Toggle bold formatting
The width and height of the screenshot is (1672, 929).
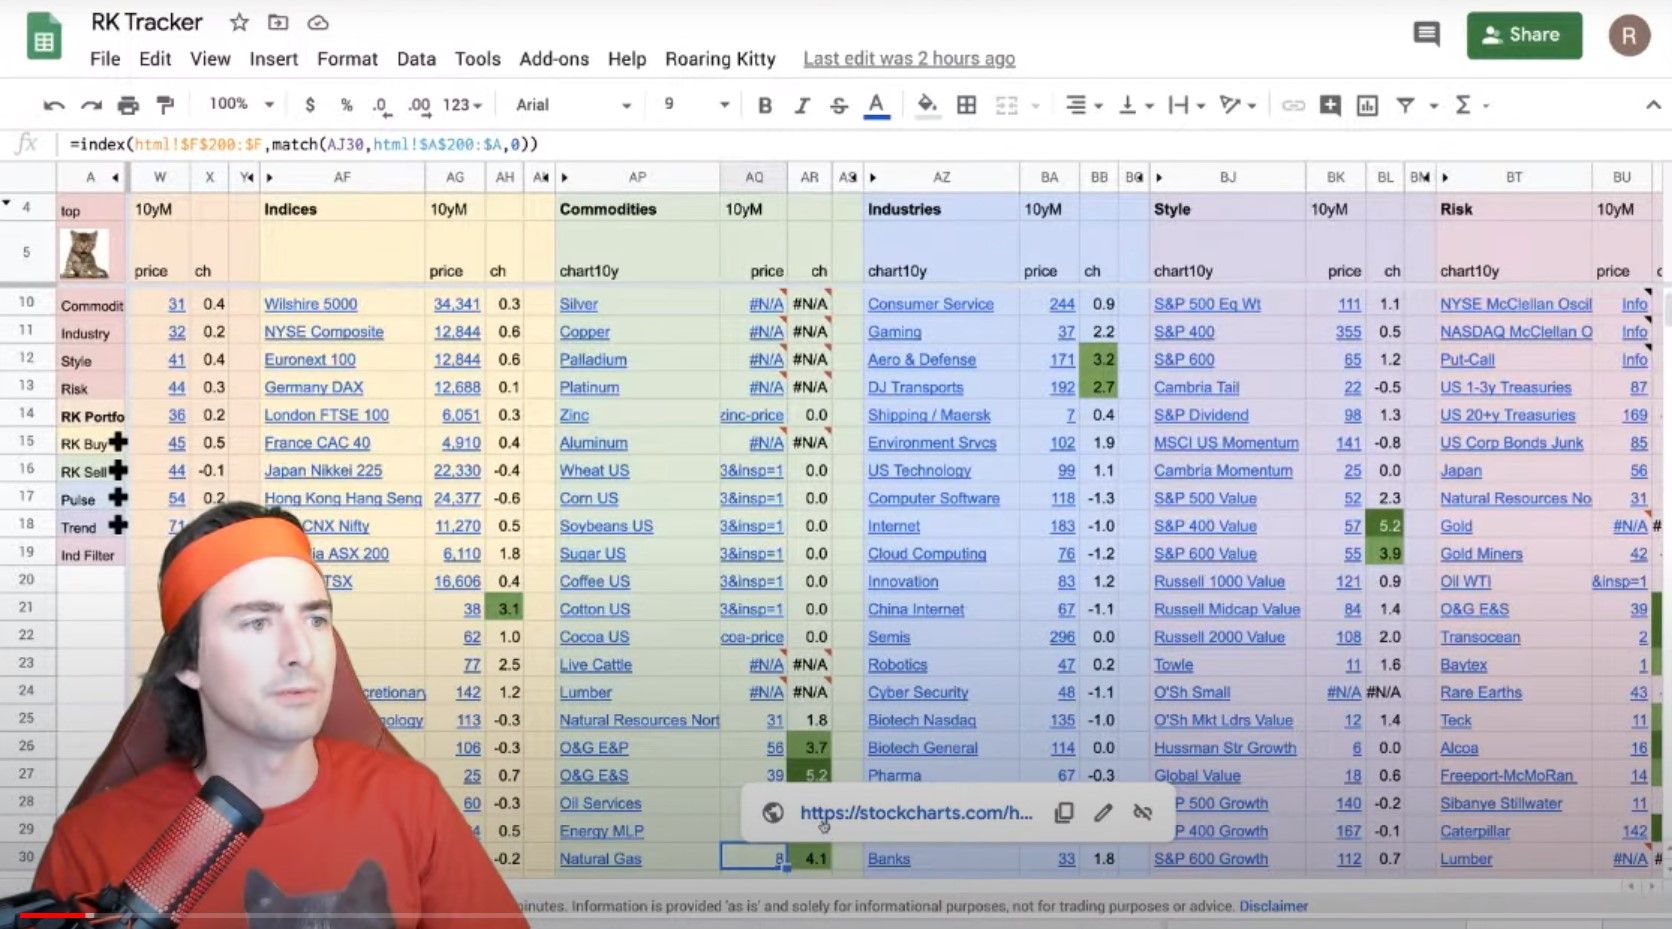[765, 105]
